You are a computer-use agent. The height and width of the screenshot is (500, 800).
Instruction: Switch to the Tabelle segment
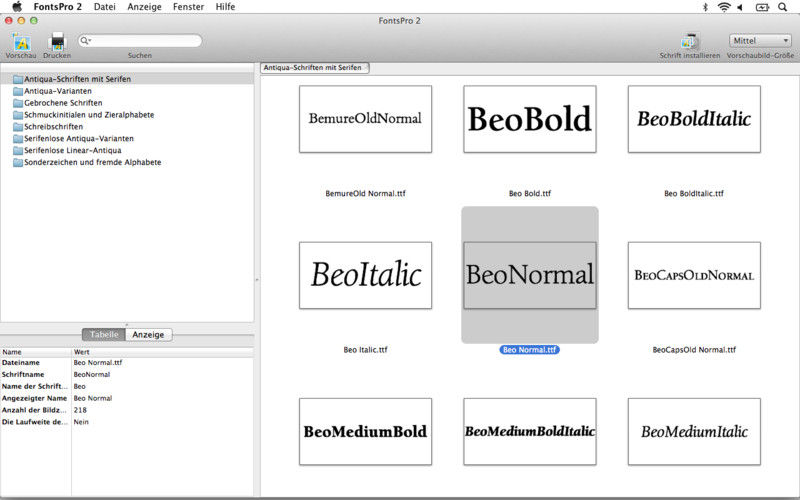104,334
